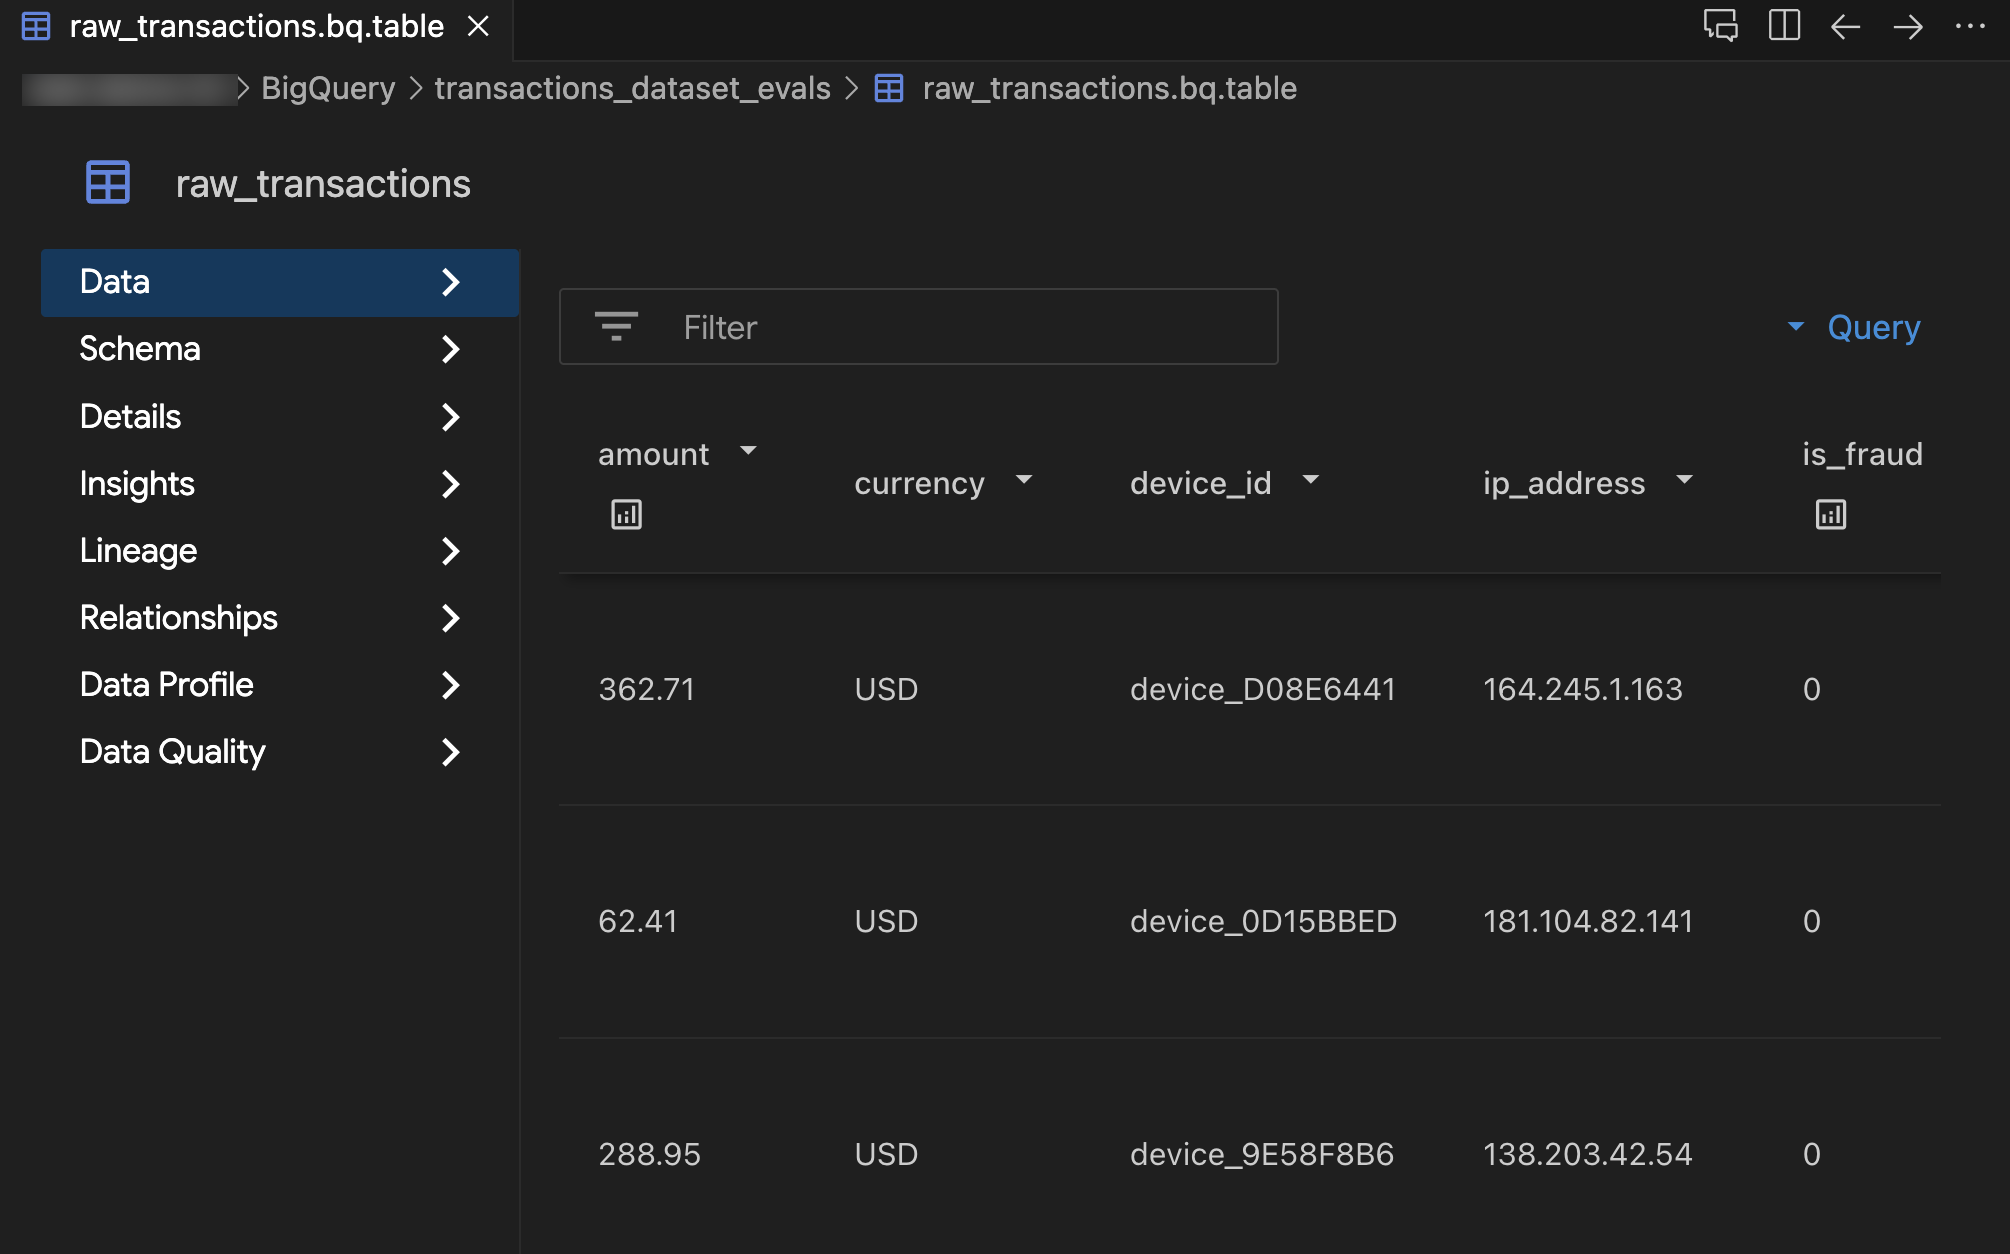Navigate back with left arrow icon

coord(1845,26)
